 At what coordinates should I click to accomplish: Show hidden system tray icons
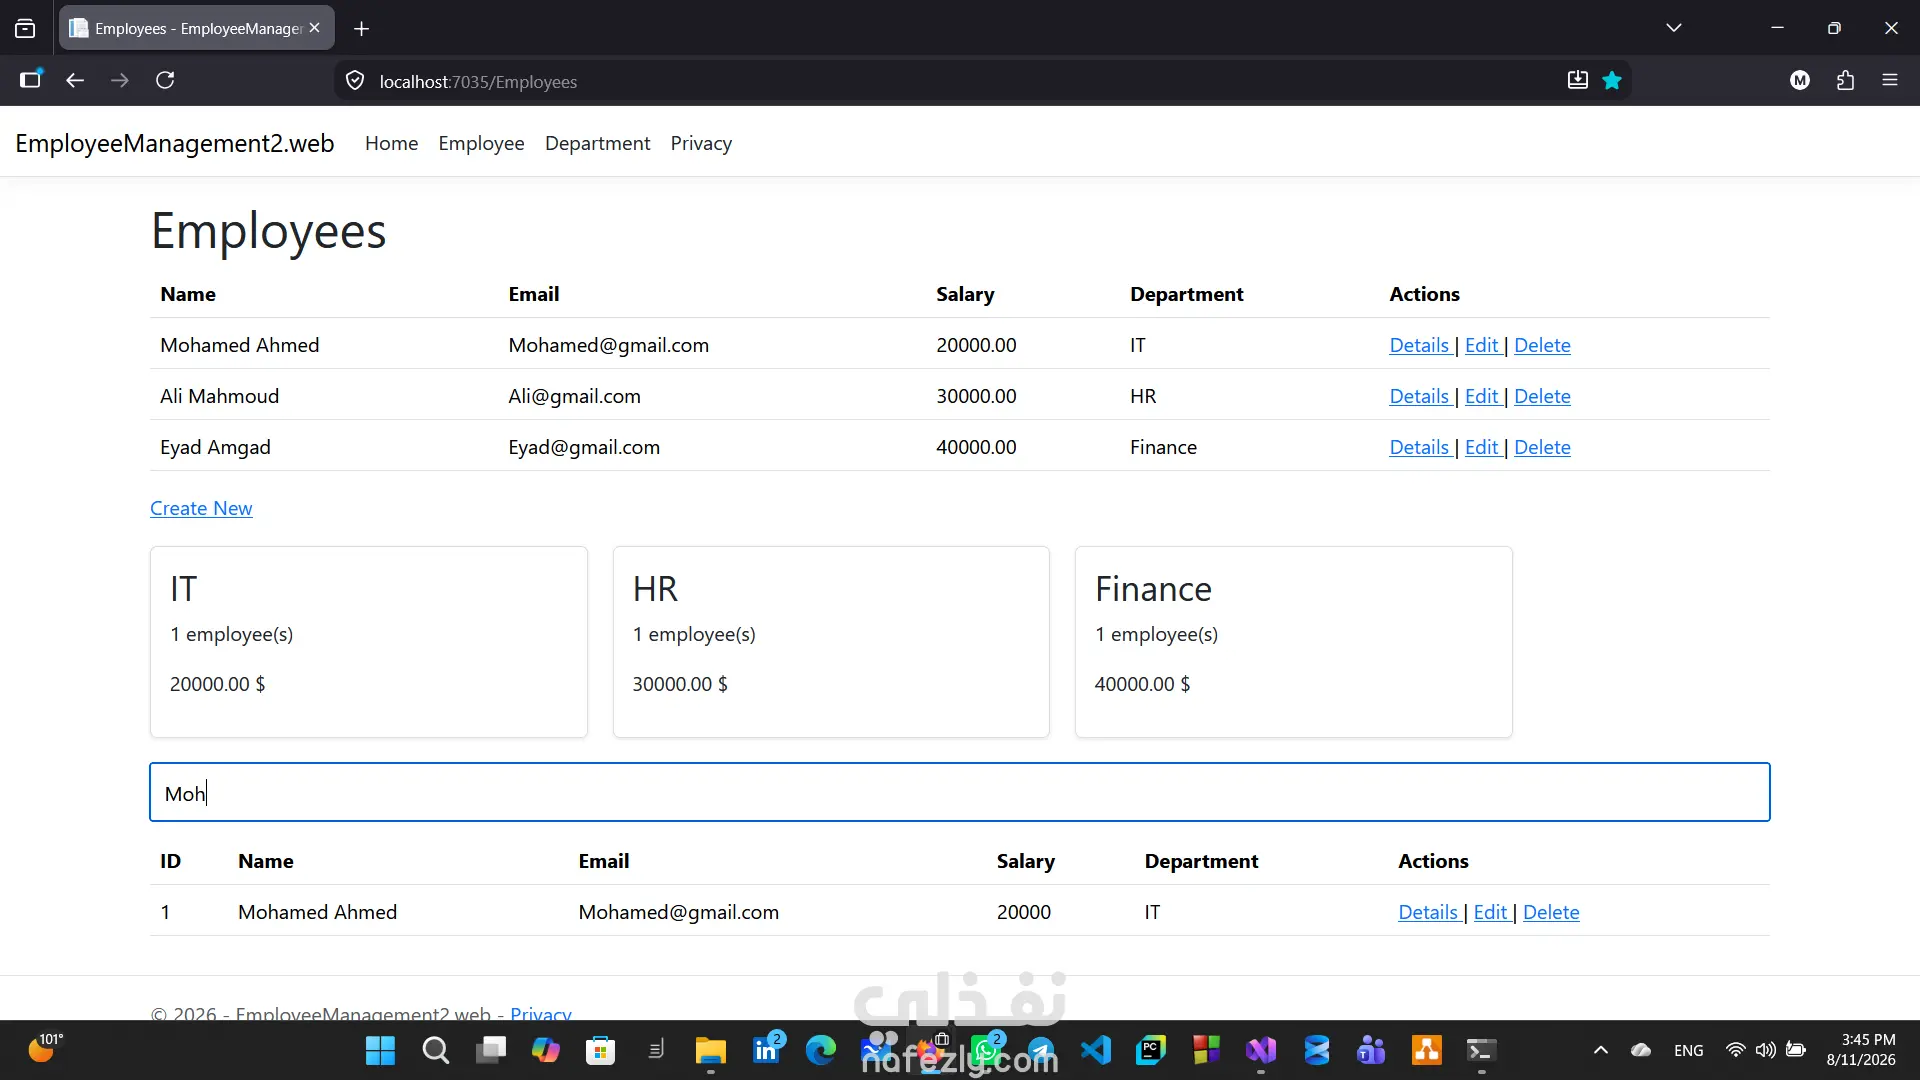1601,1050
